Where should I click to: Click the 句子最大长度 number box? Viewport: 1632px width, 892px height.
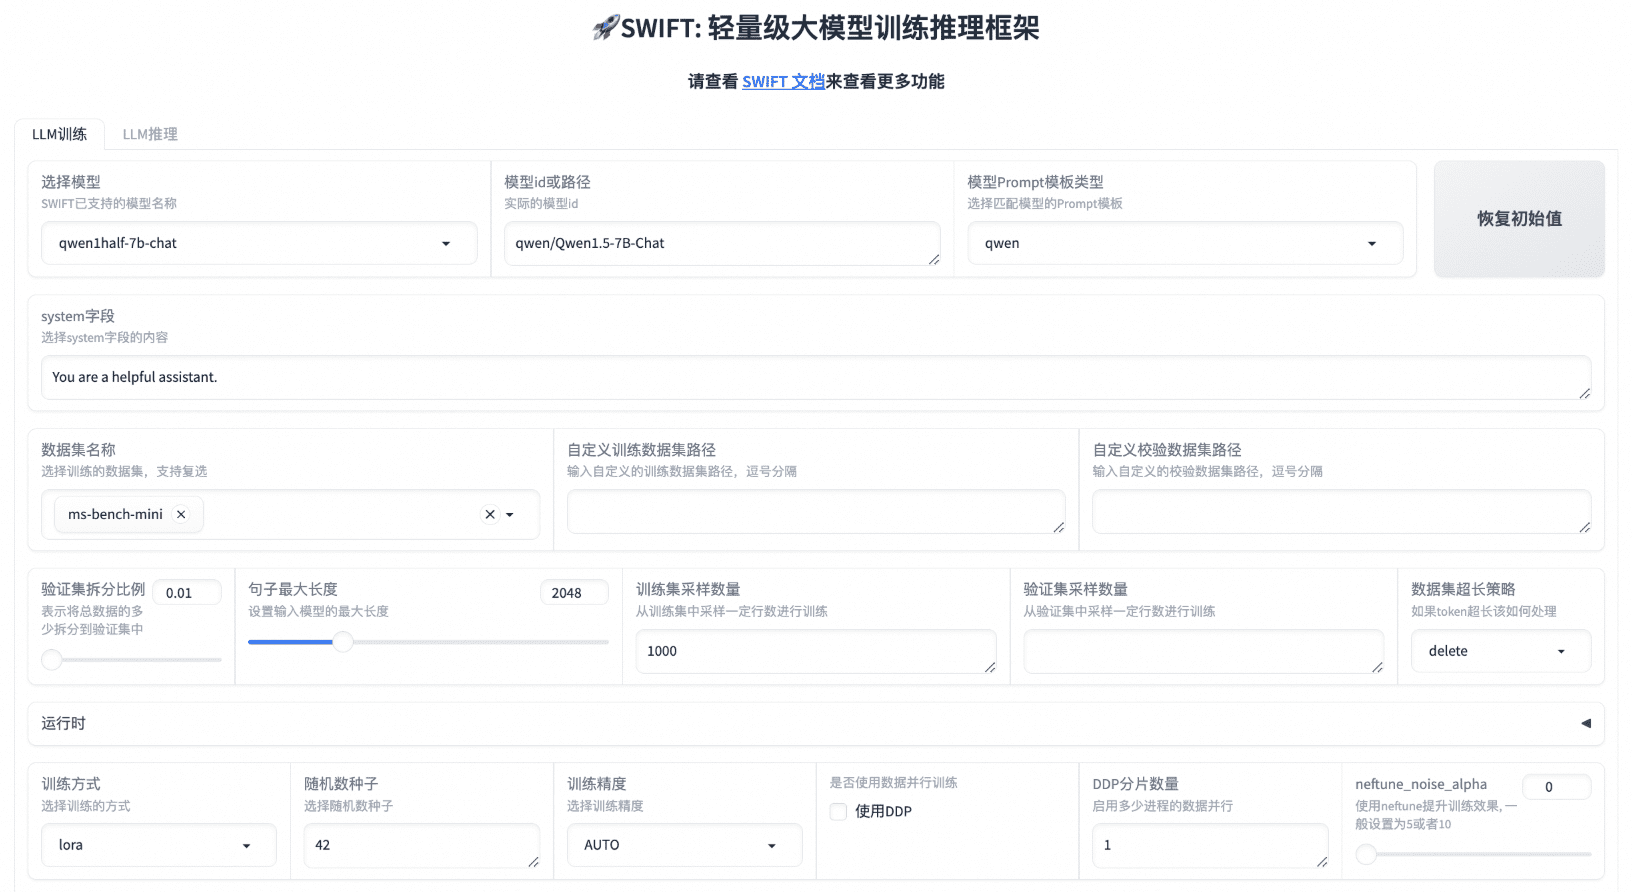[574, 592]
